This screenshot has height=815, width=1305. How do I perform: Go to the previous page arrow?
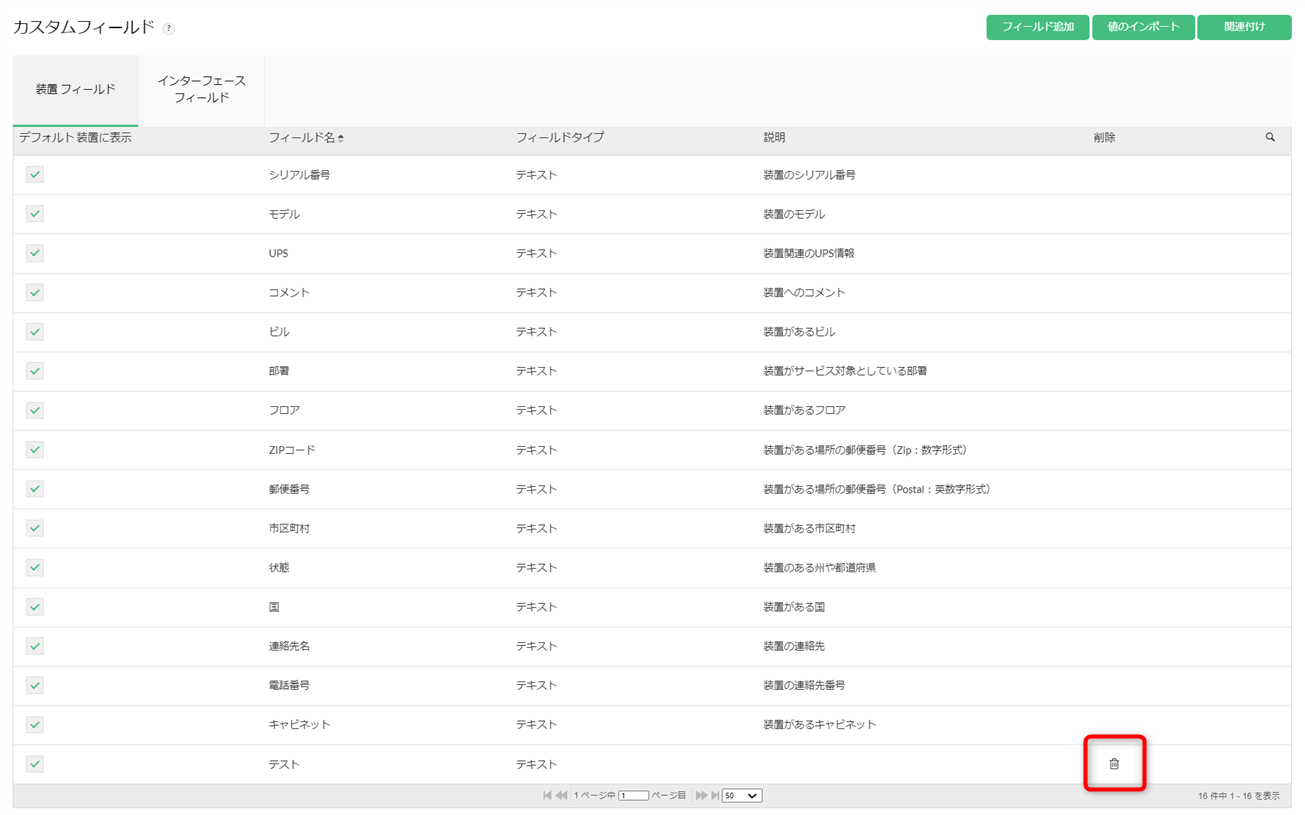562,796
